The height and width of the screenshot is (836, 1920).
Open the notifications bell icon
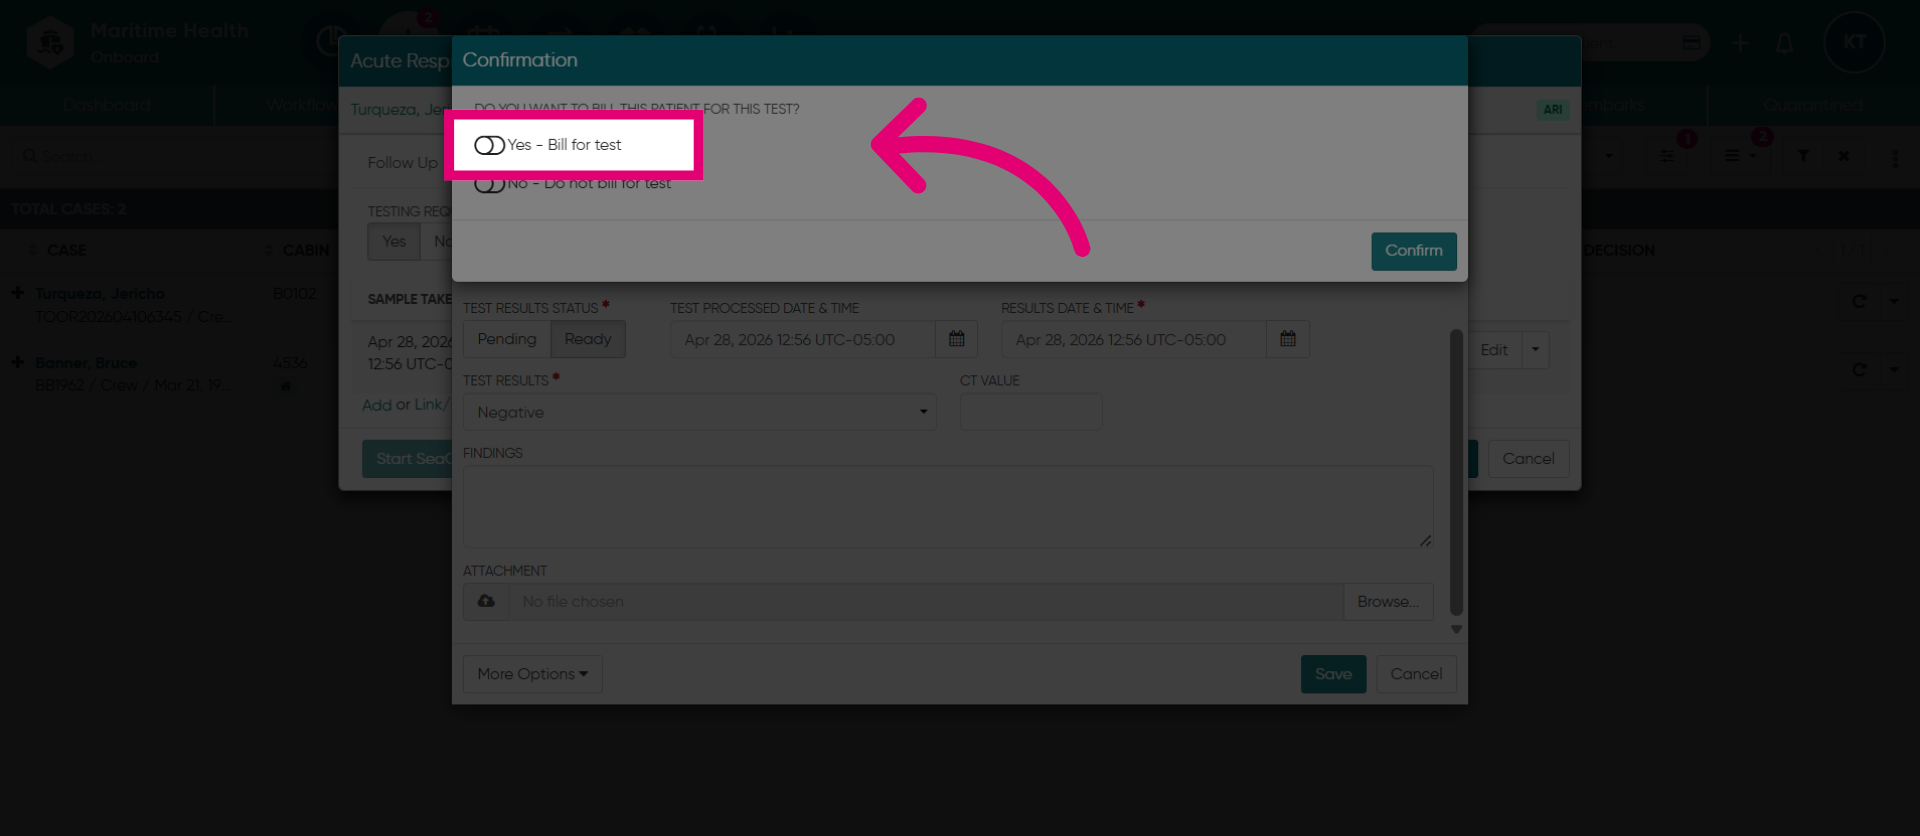[x=1784, y=43]
